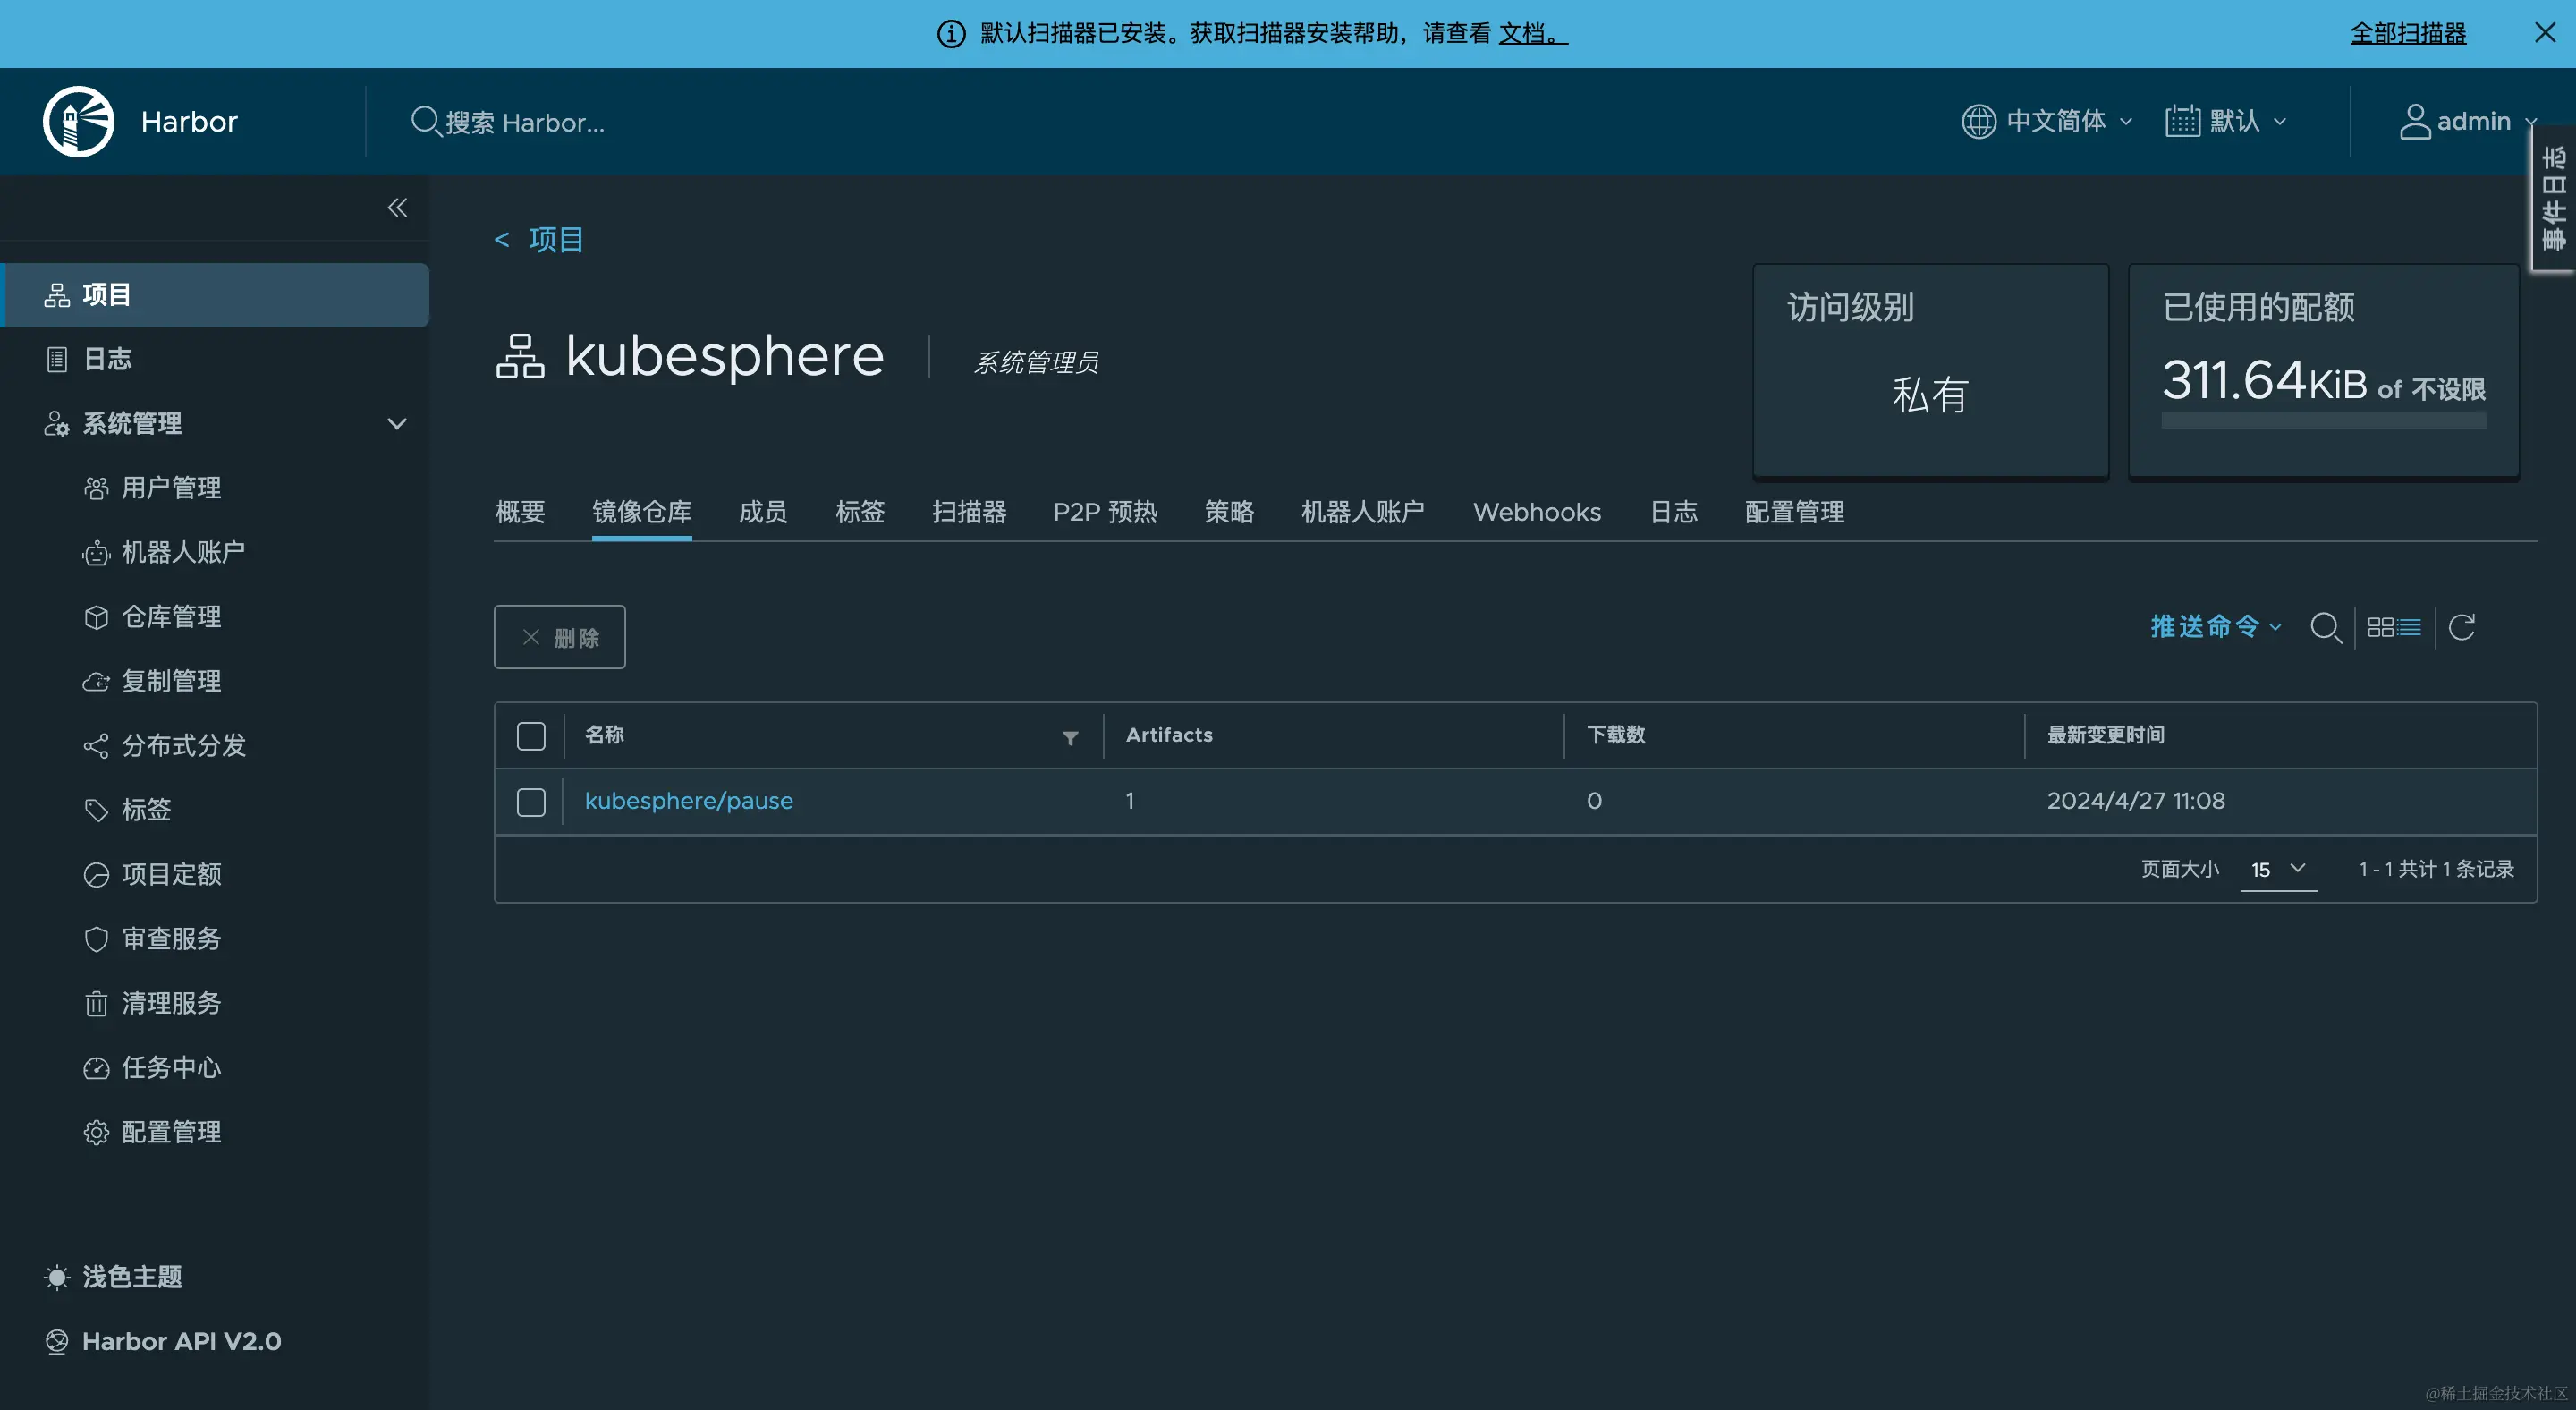Viewport: 2576px width, 1410px height.
Task: Open the magnifier search icon near 推送命令
Action: pyautogui.click(x=2326, y=627)
